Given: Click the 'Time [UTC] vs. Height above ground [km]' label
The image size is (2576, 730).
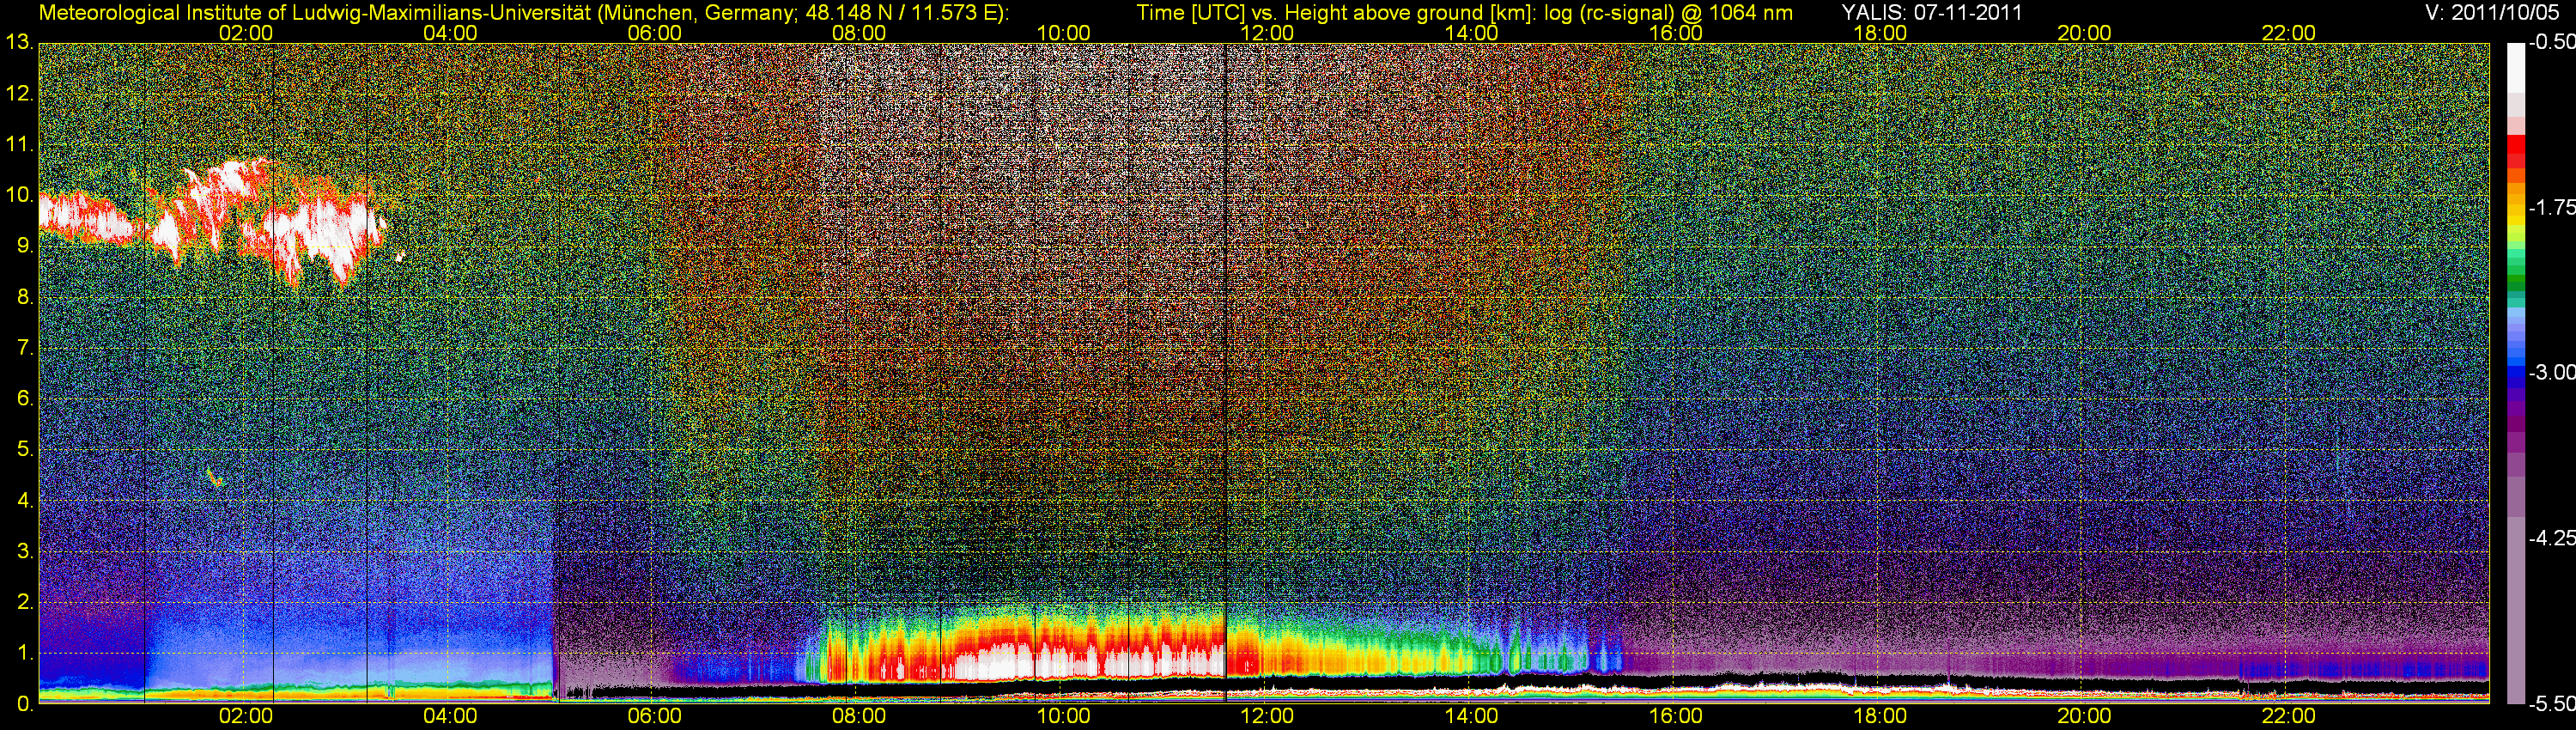Looking at the screenshot, I should point(1336,13).
